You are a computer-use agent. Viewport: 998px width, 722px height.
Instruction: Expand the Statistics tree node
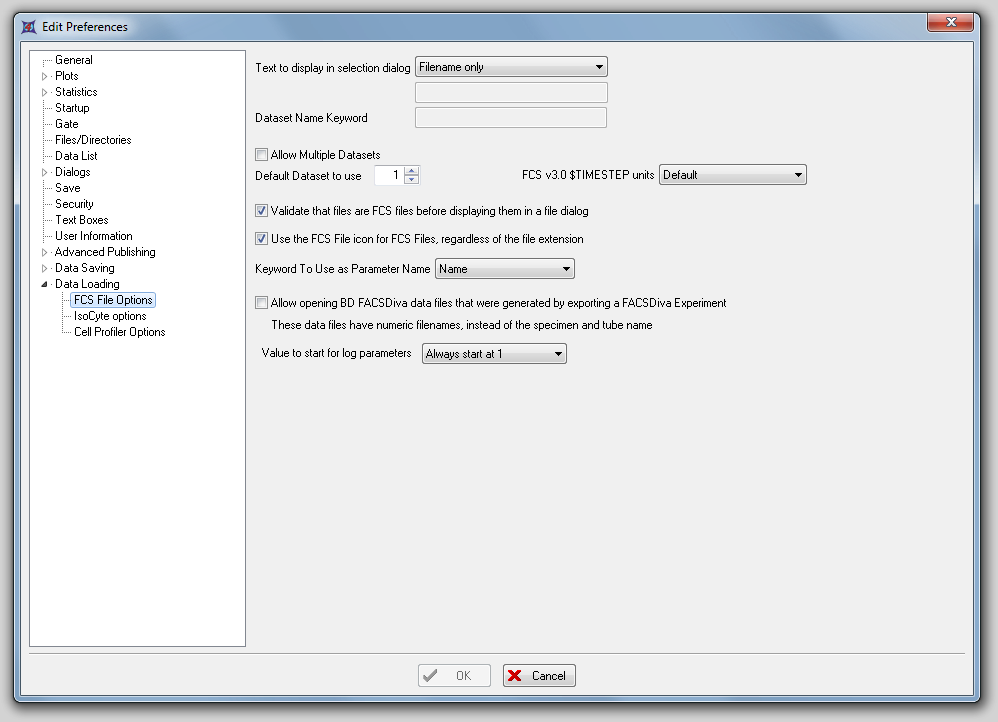[x=44, y=92]
